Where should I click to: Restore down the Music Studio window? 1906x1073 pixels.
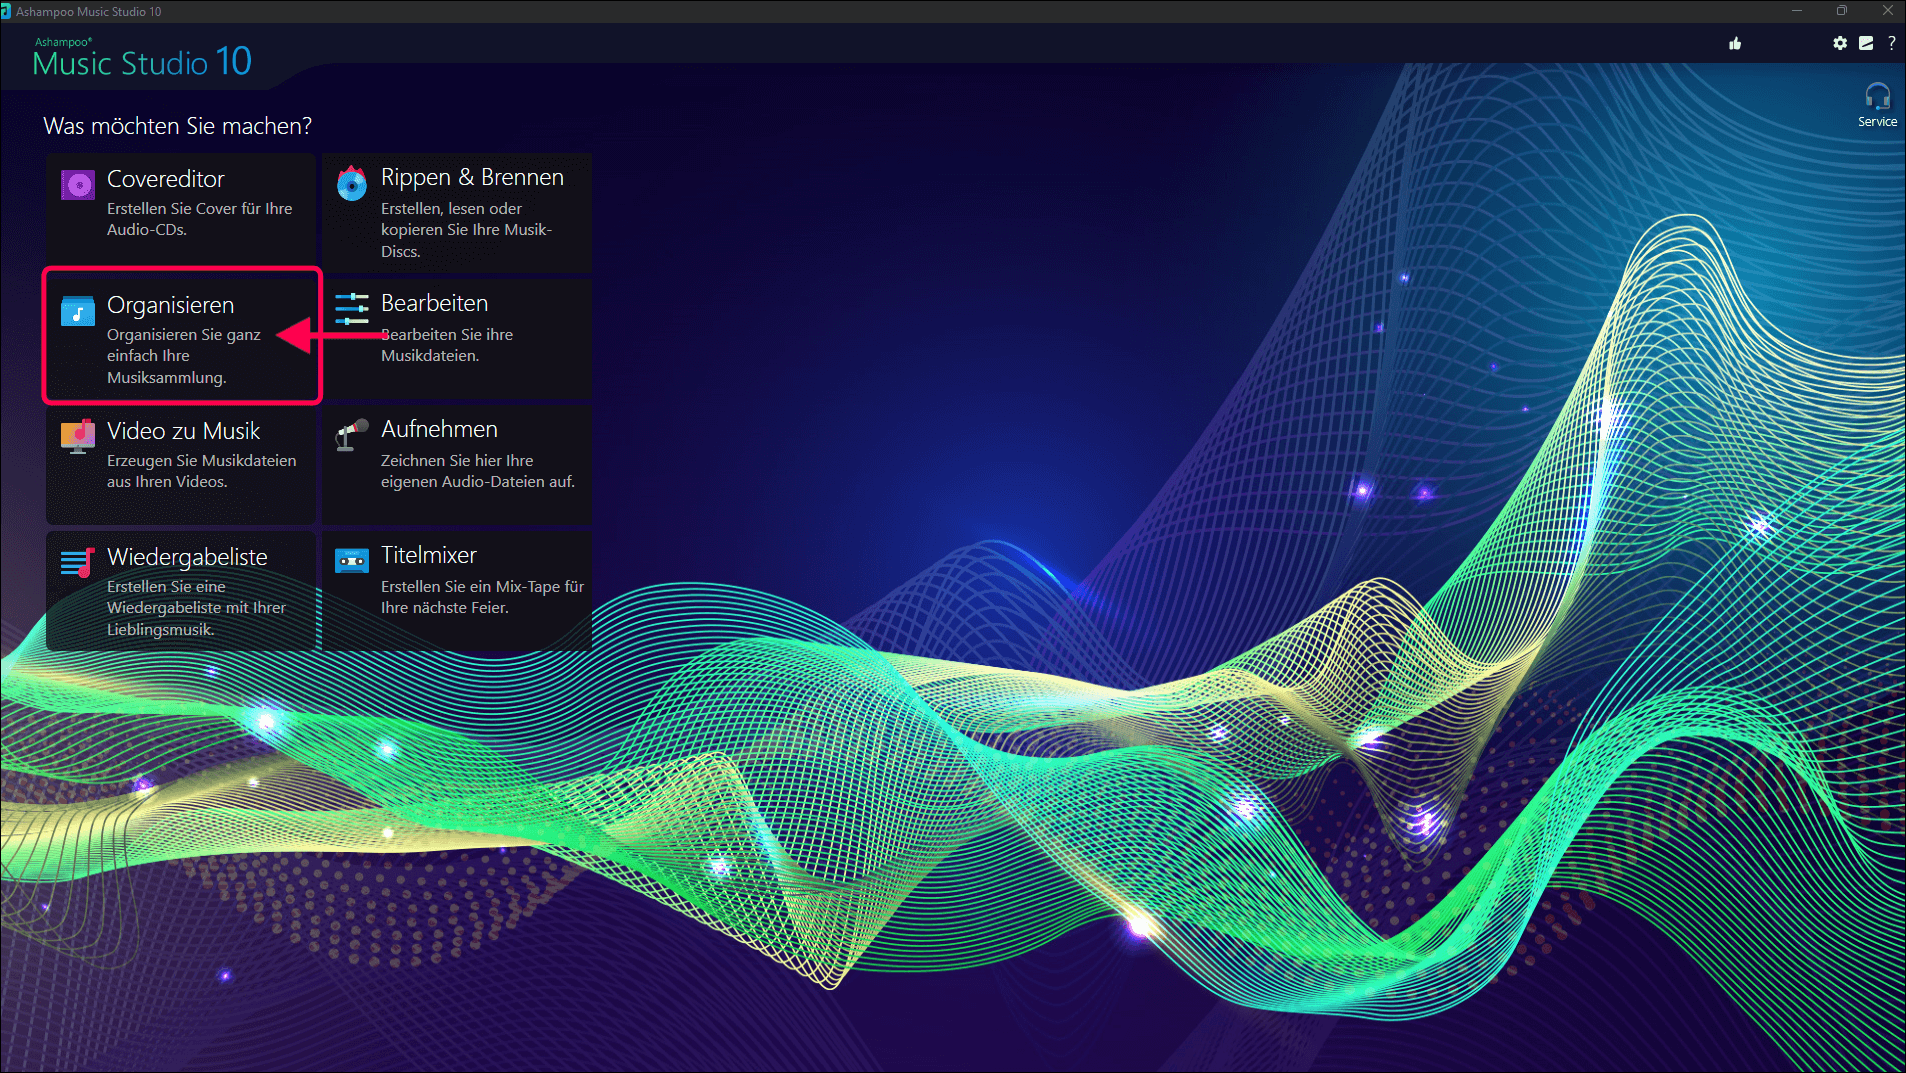pyautogui.click(x=1842, y=11)
